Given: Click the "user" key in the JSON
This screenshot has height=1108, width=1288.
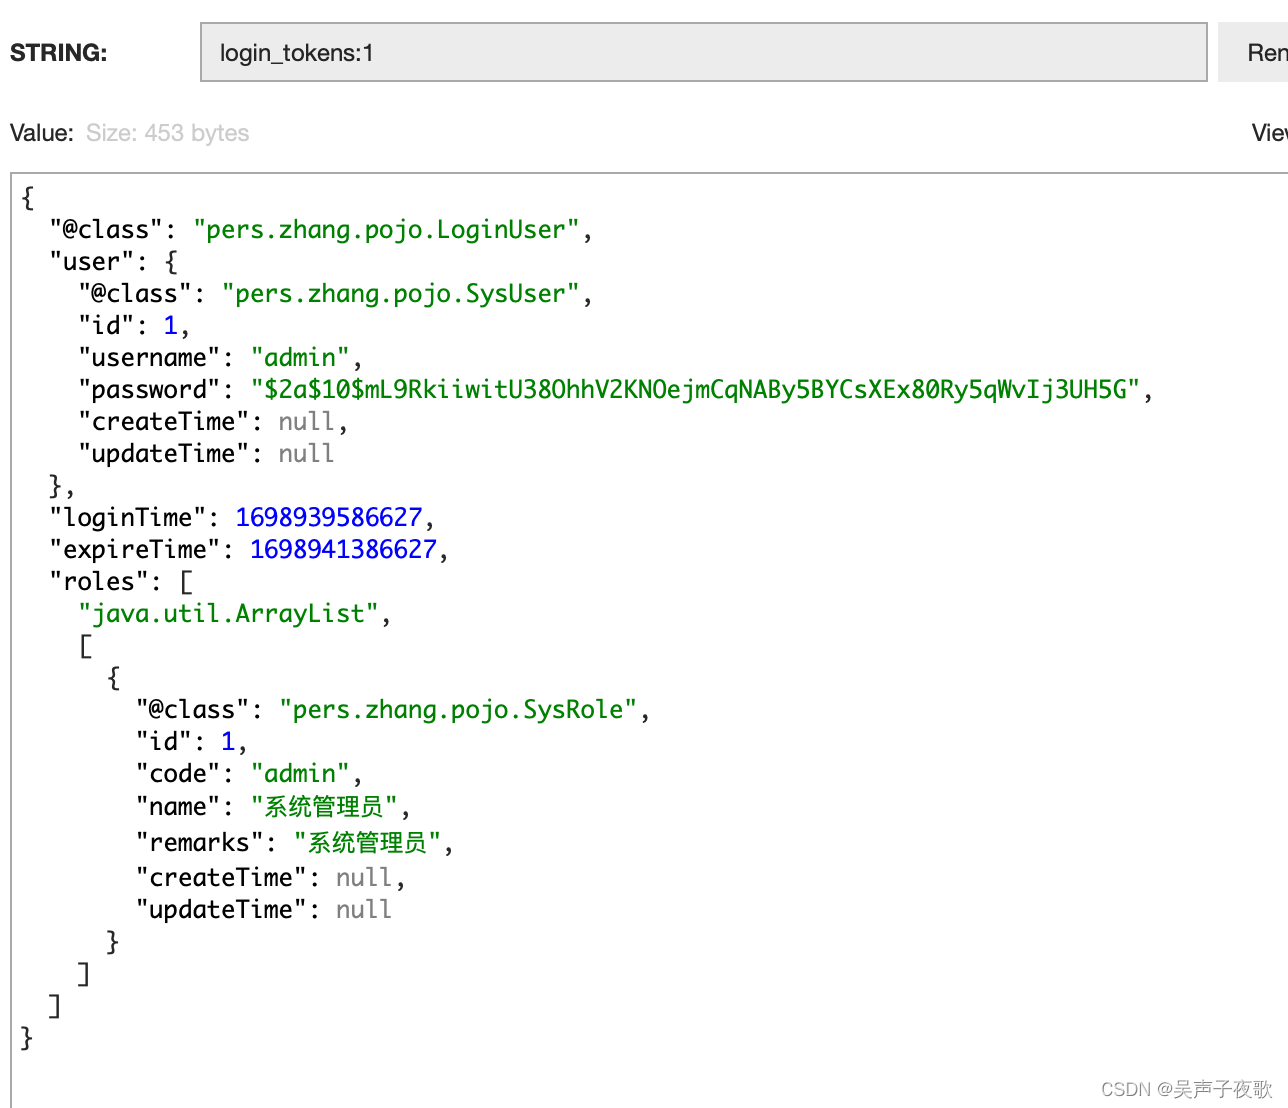Looking at the screenshot, I should tap(91, 262).
